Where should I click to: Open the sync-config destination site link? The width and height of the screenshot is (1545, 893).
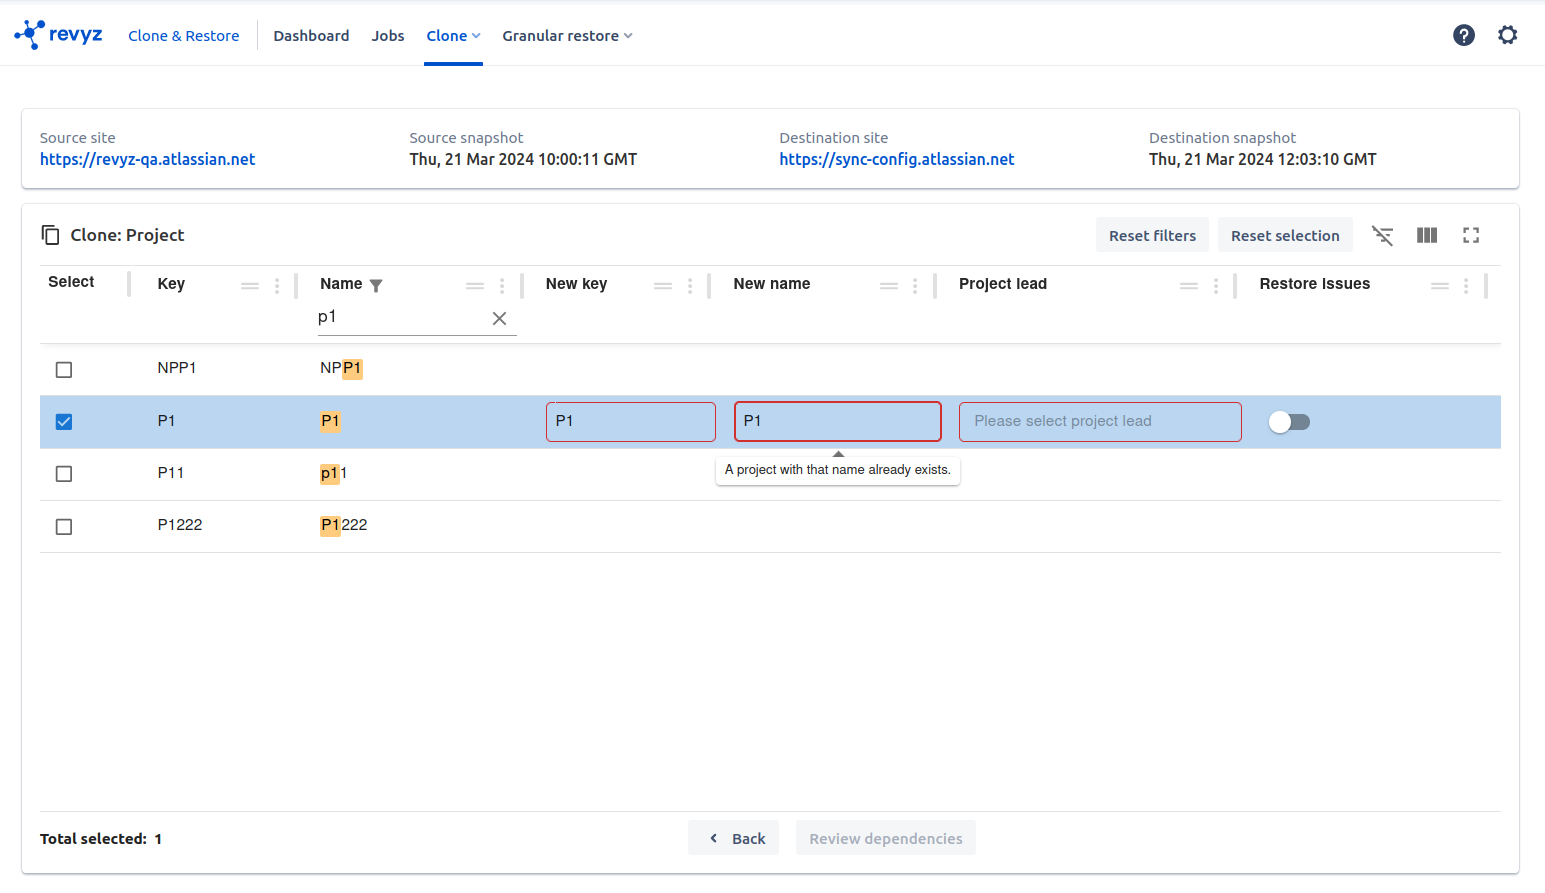[896, 159]
